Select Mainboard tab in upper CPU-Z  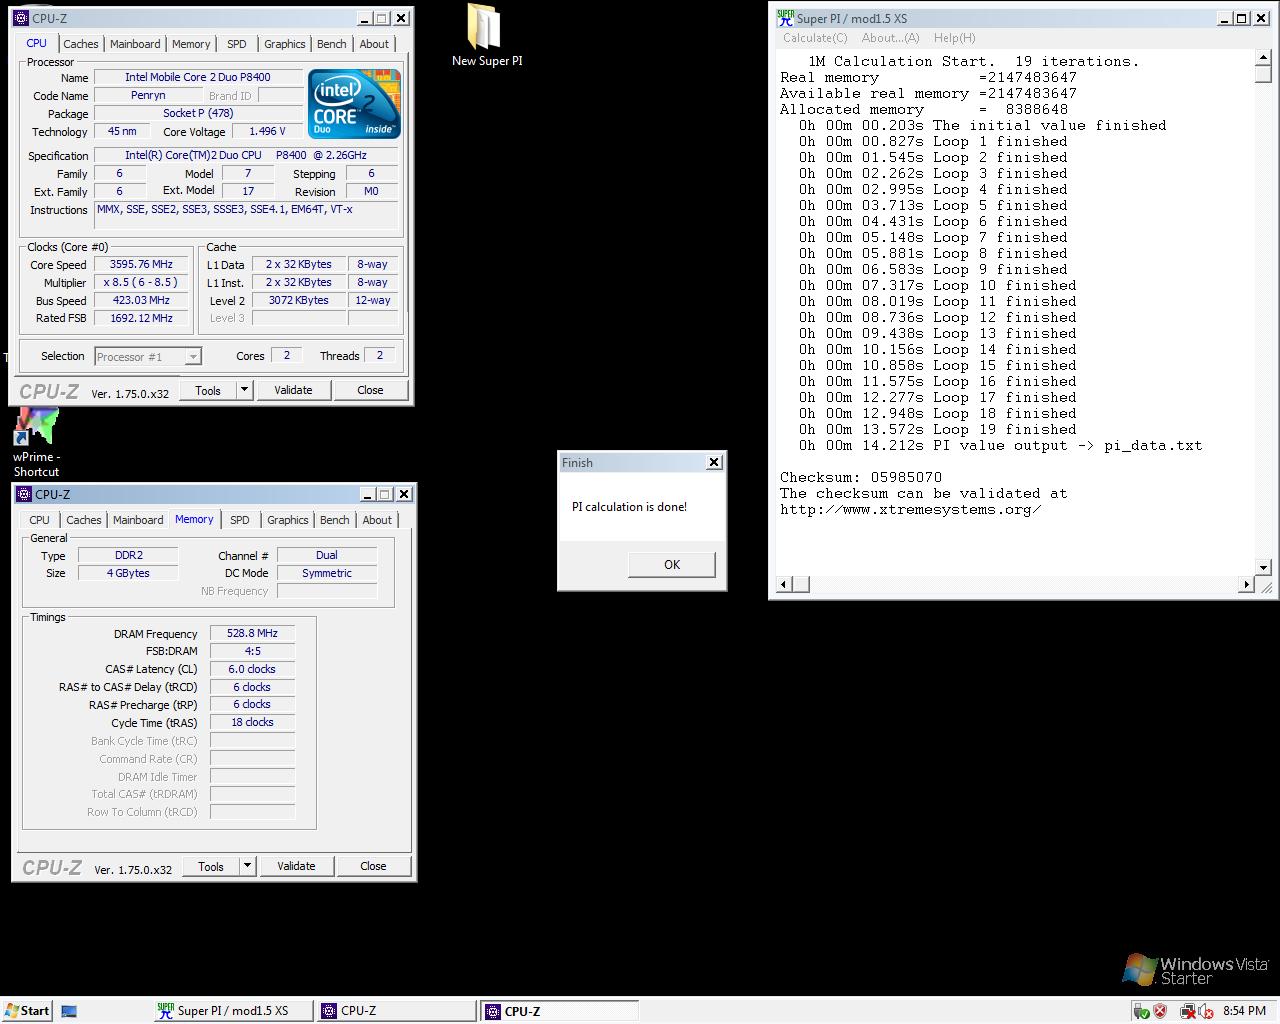135,44
